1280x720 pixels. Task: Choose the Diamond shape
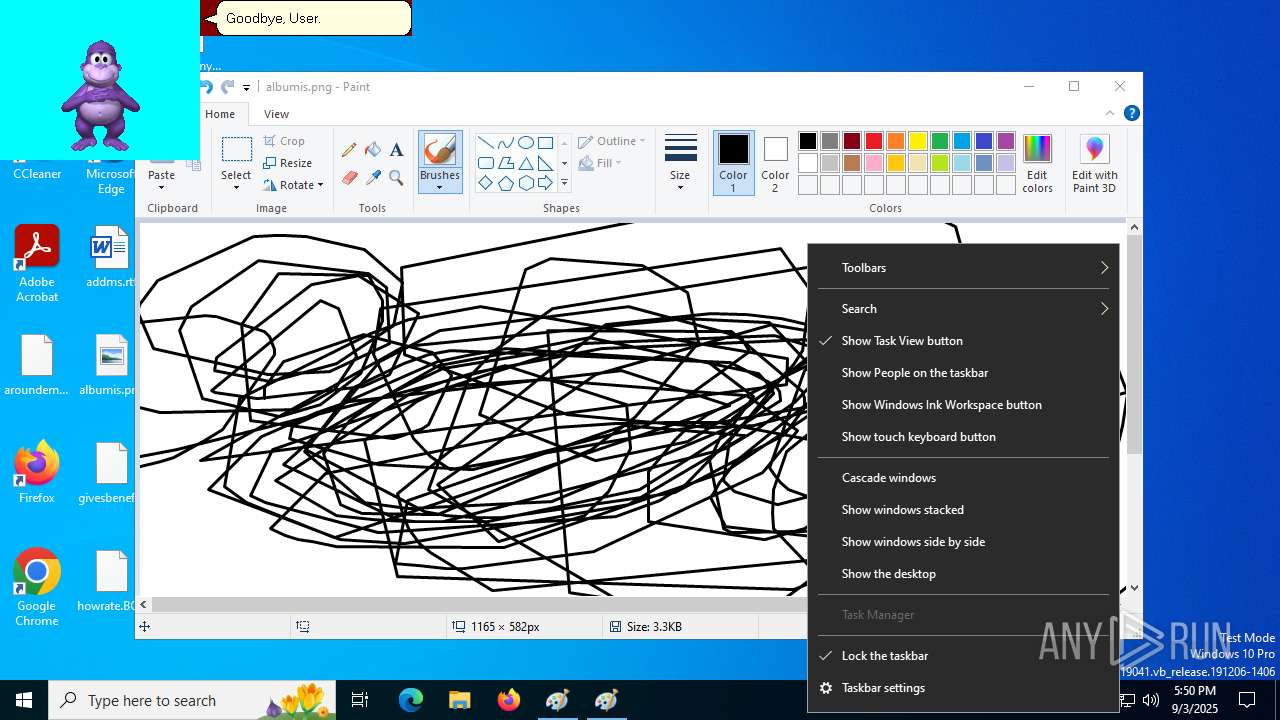[x=485, y=183]
